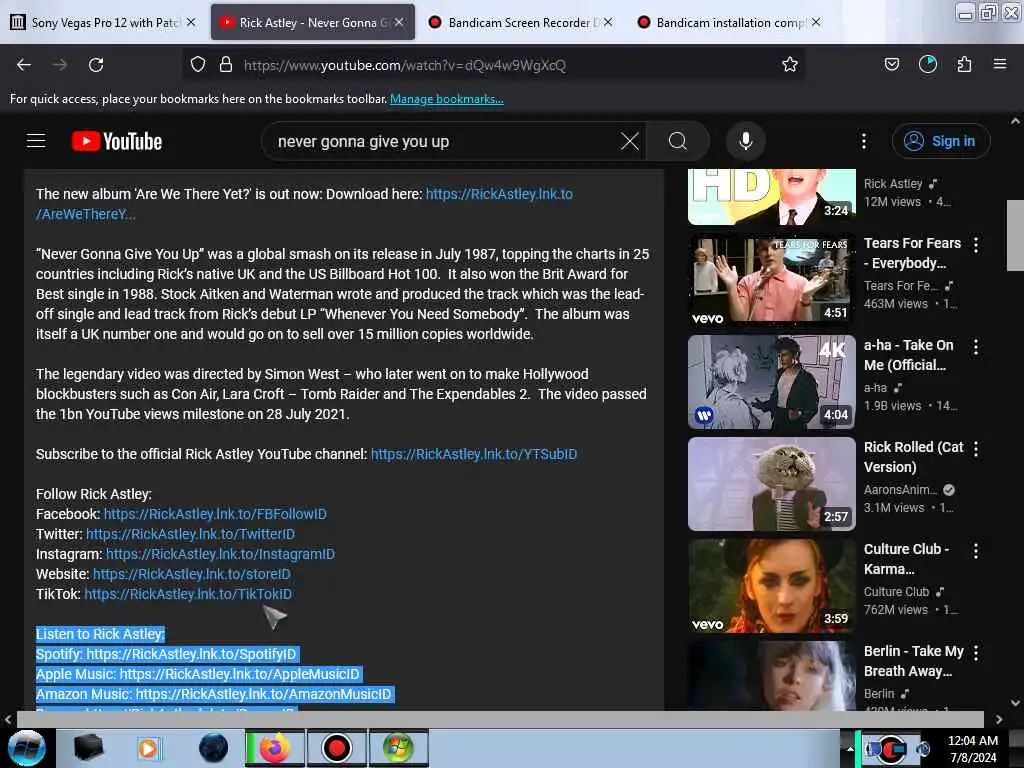View site security lock info
Viewport: 1024px width, 768px height.
[226, 65]
